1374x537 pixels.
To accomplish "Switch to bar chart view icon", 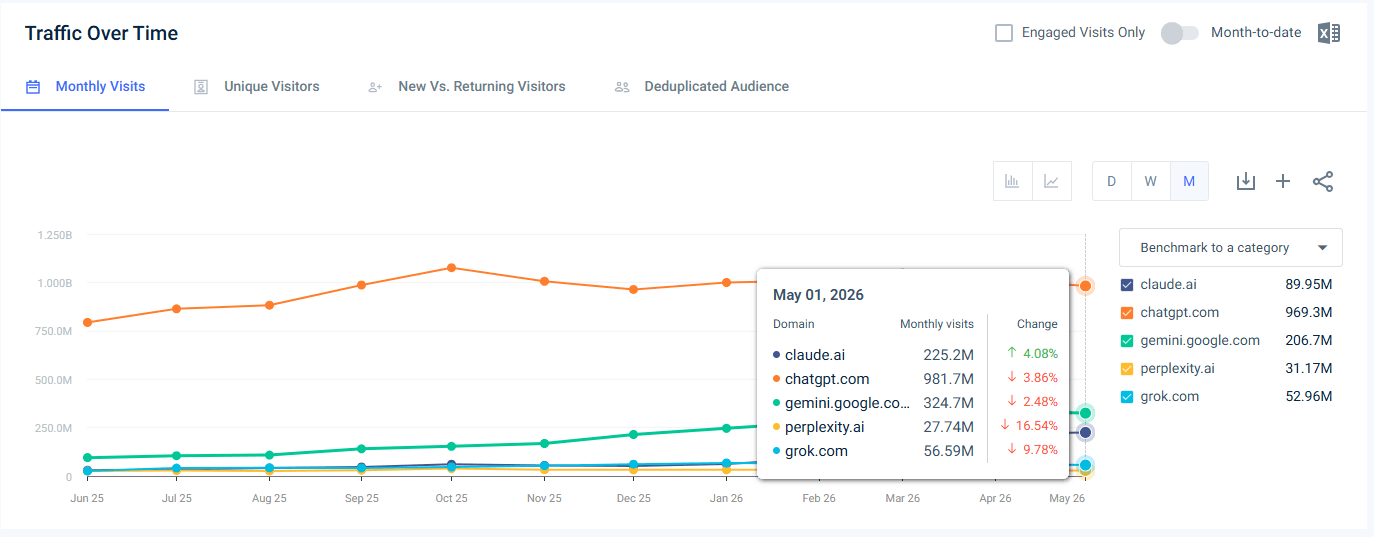I will 1012,181.
